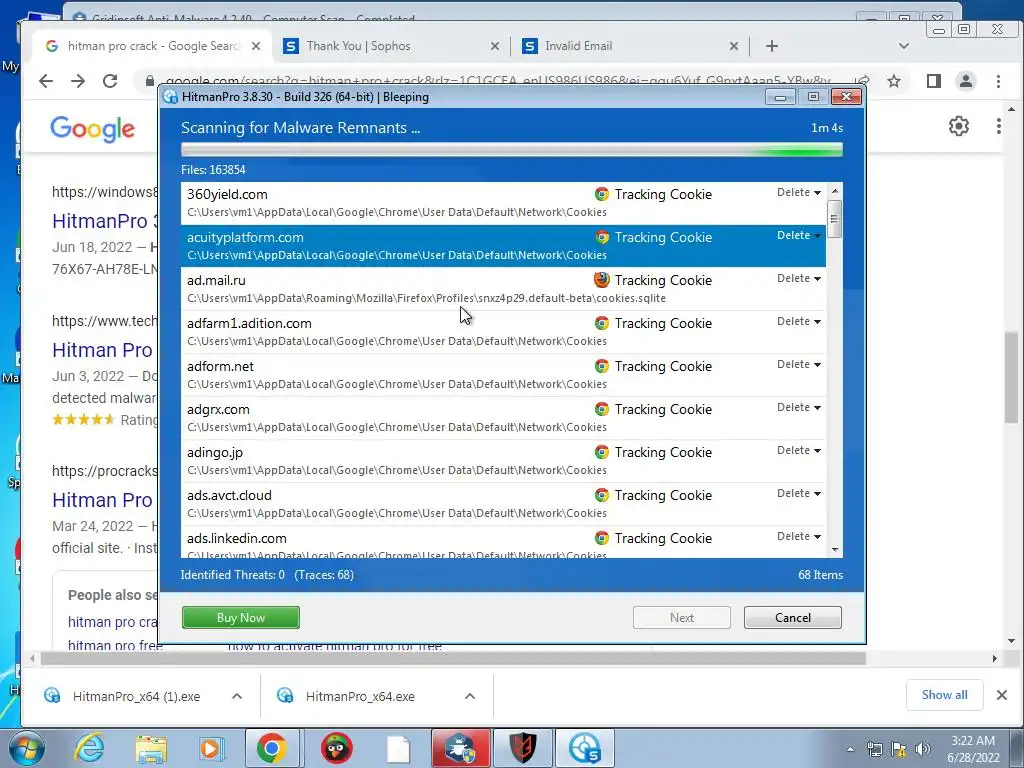Click the red bird taskbar icon

click(337, 748)
